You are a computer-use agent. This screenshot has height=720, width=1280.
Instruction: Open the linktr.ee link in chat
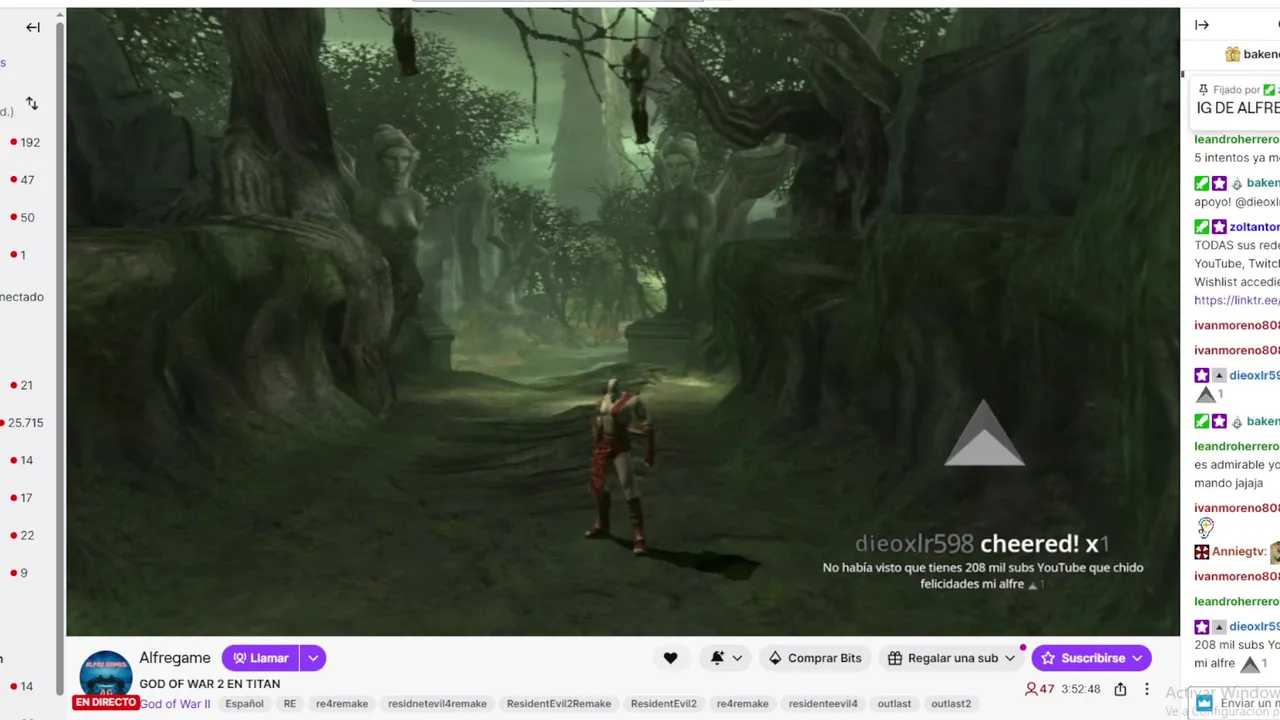(x=1237, y=300)
